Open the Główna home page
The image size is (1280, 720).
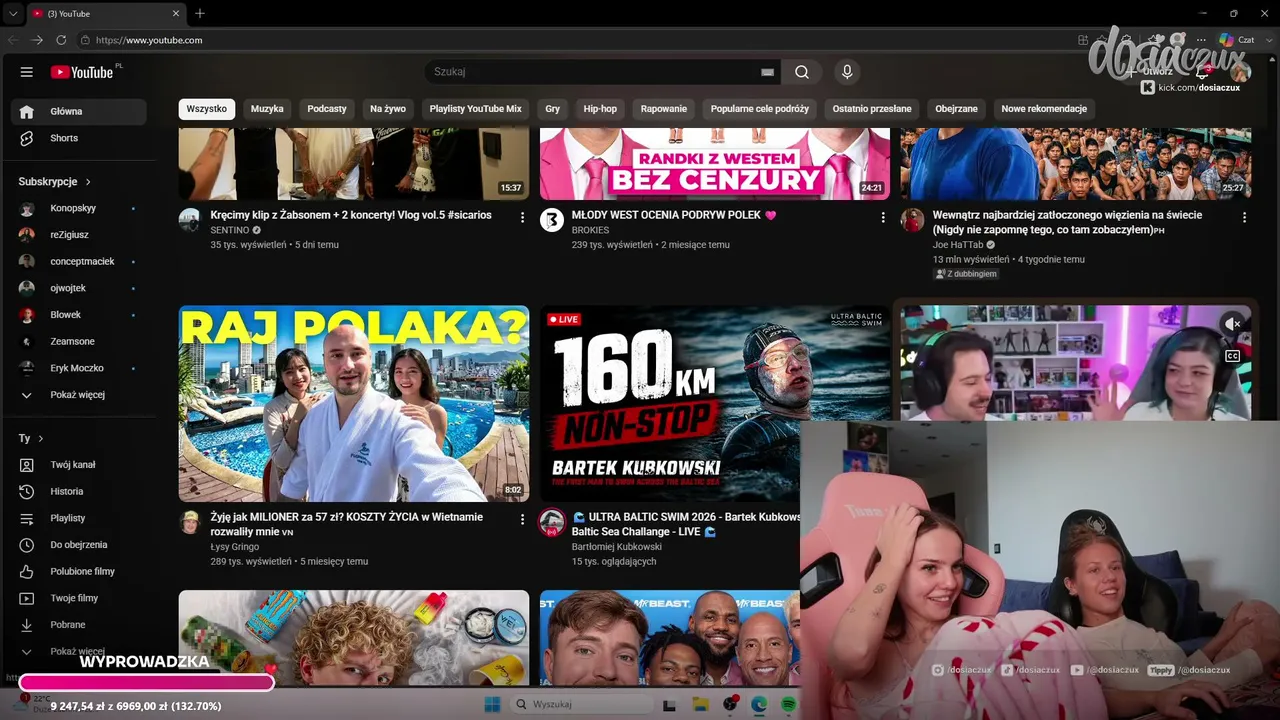click(x=78, y=112)
